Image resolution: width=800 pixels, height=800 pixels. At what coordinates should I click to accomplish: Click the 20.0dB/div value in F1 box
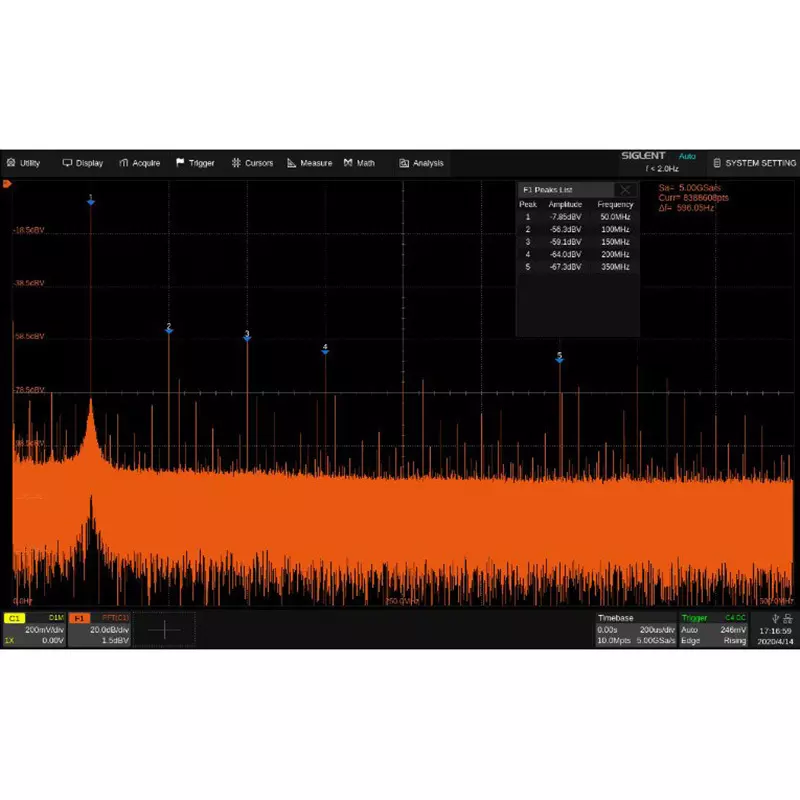[109, 630]
